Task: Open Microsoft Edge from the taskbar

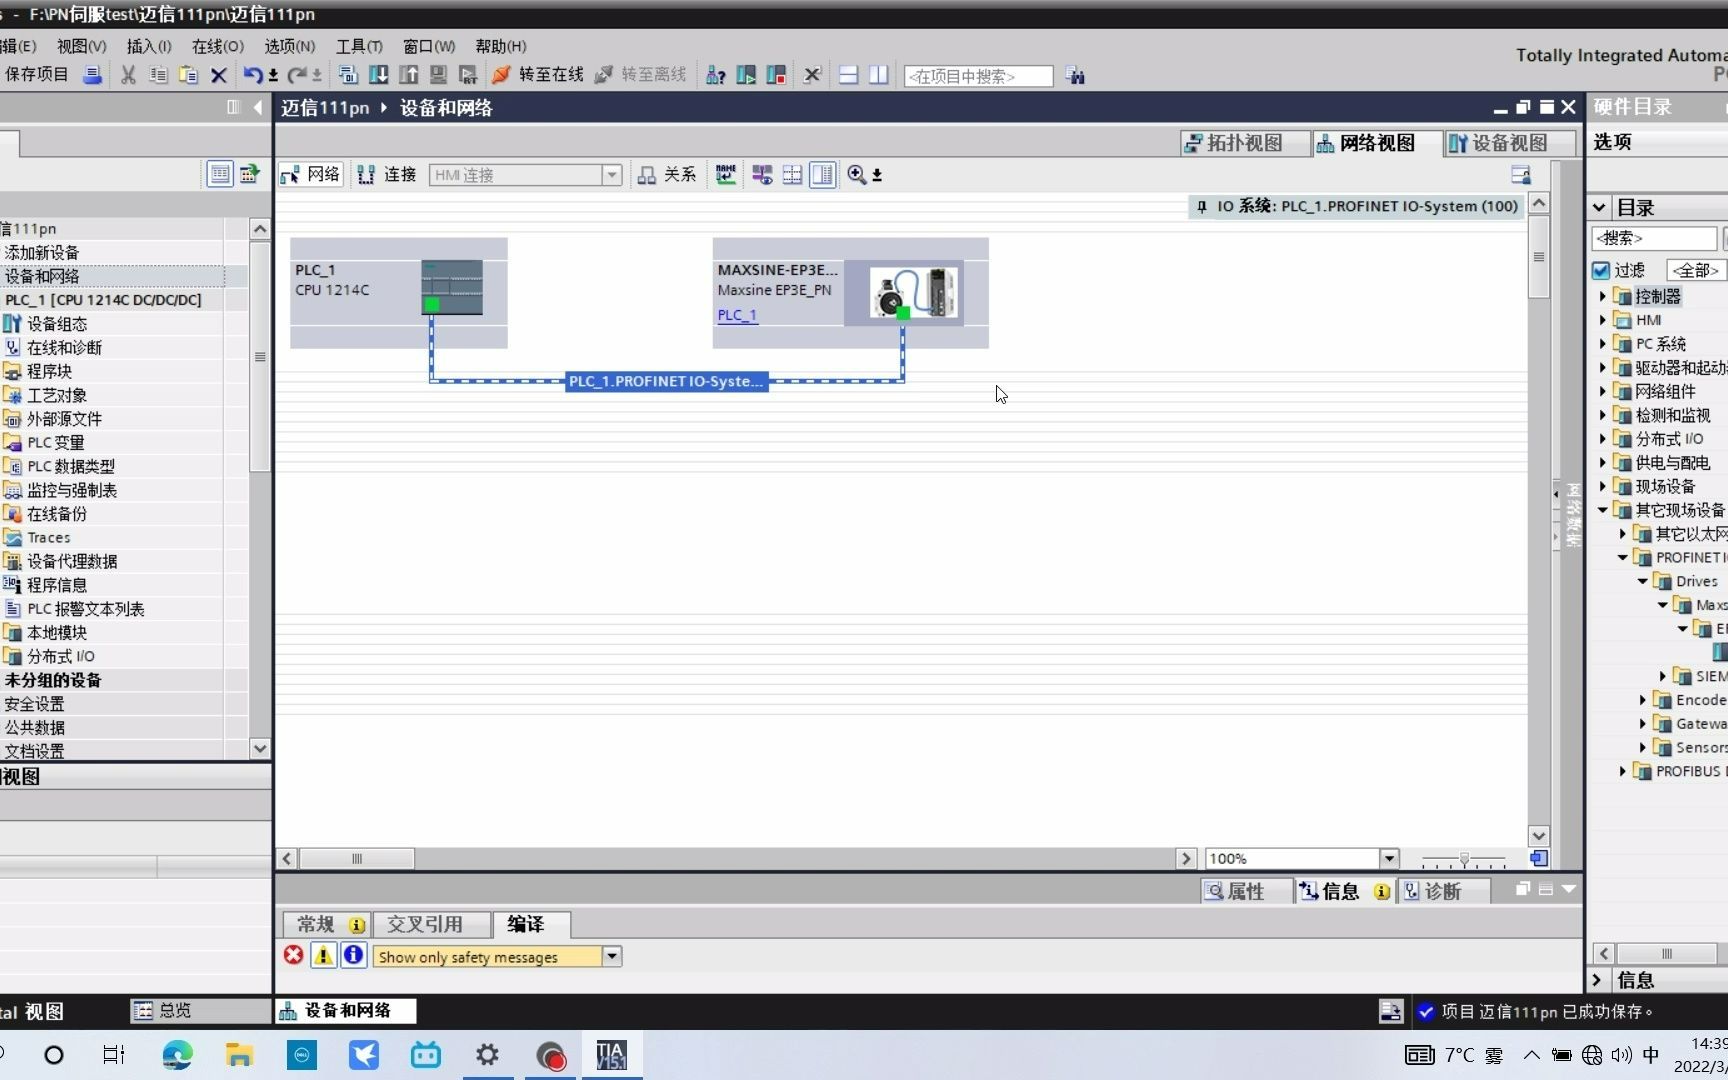Action: (177, 1055)
